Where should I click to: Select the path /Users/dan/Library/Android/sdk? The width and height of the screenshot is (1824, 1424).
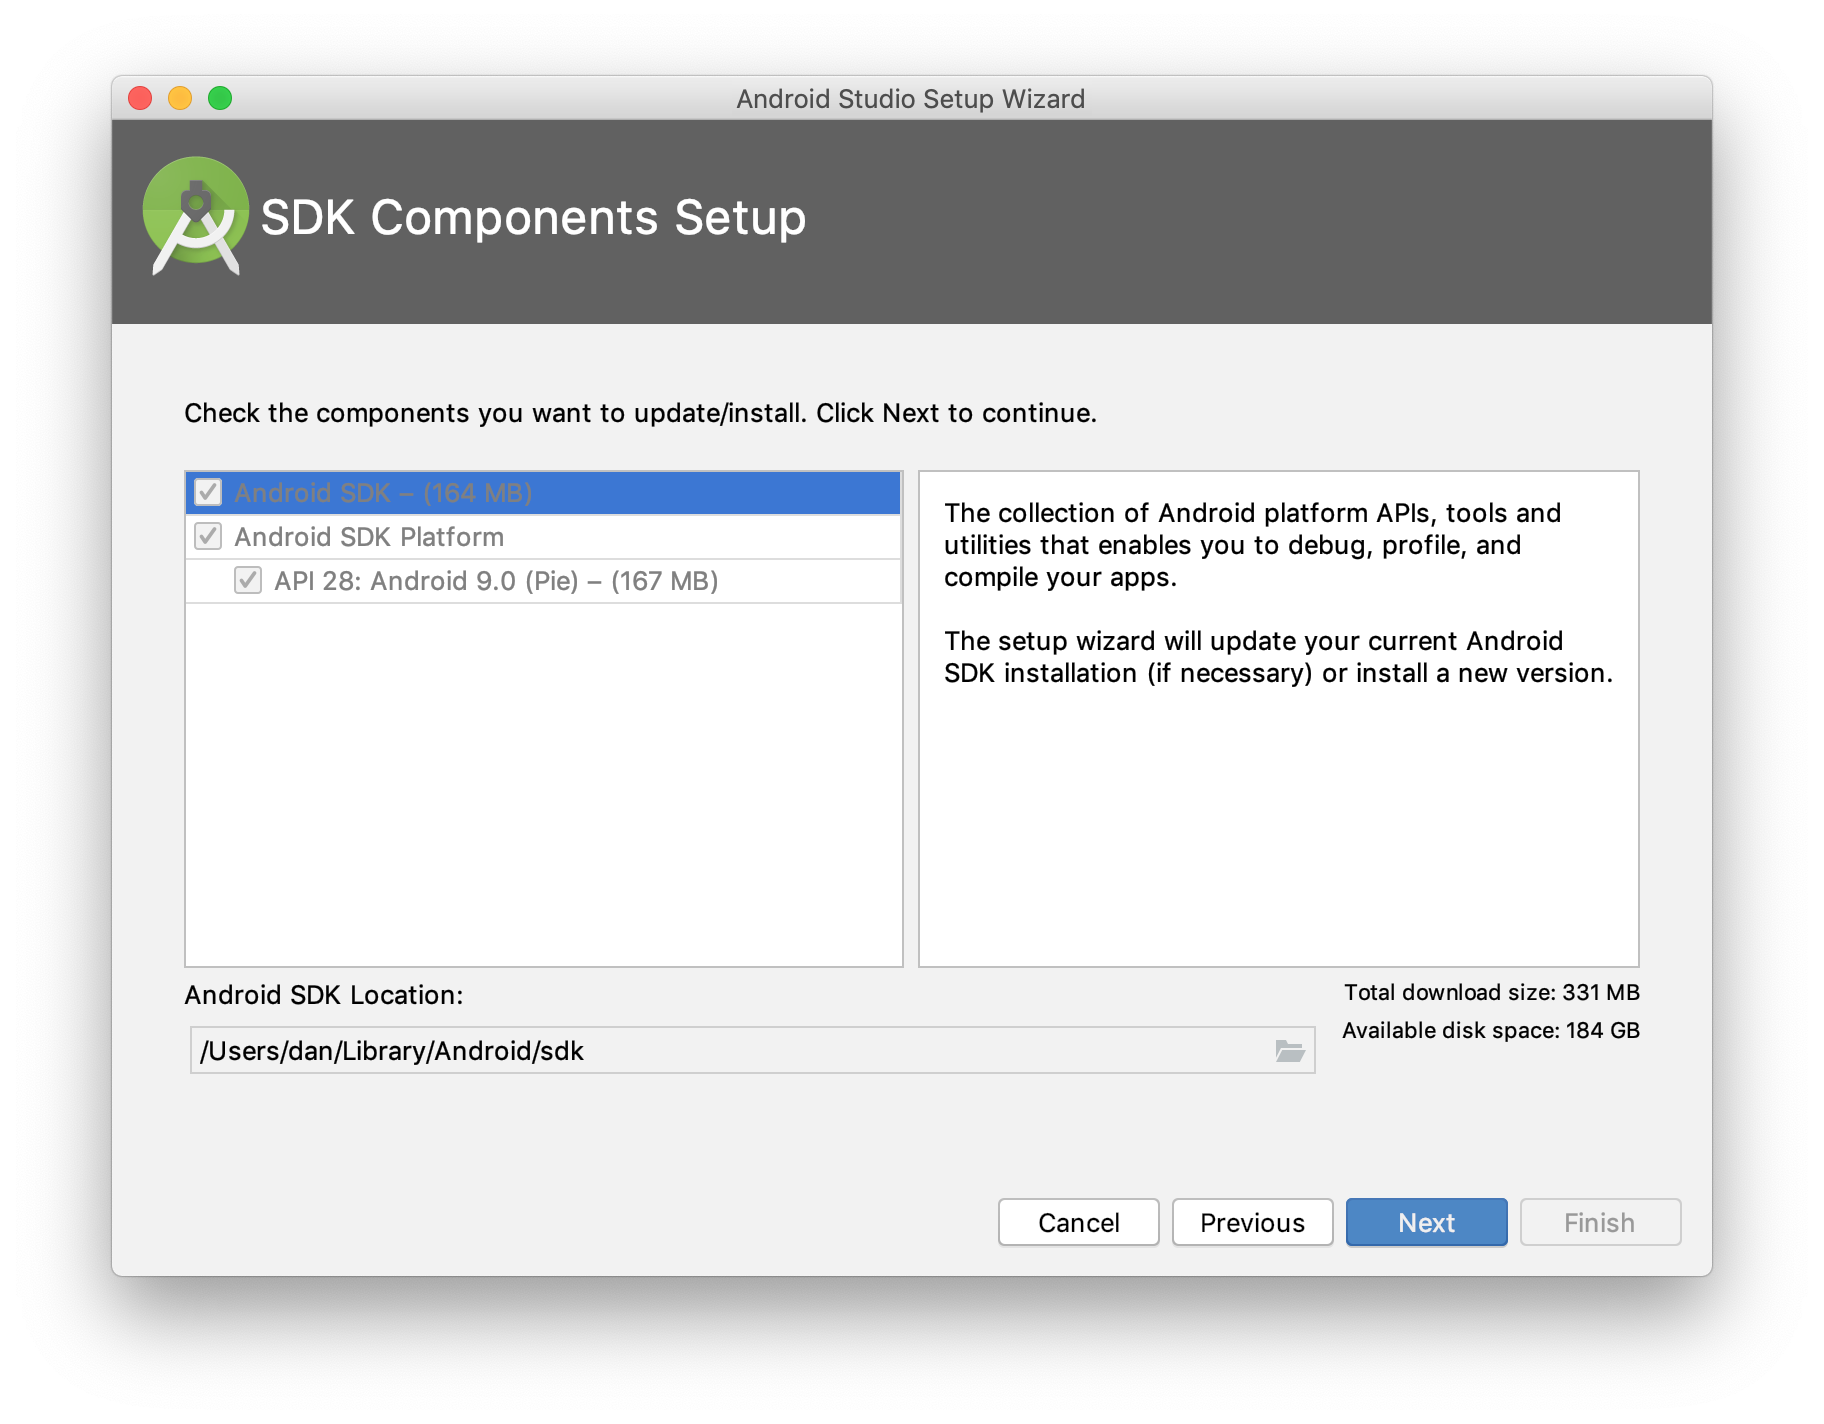coord(393,1051)
